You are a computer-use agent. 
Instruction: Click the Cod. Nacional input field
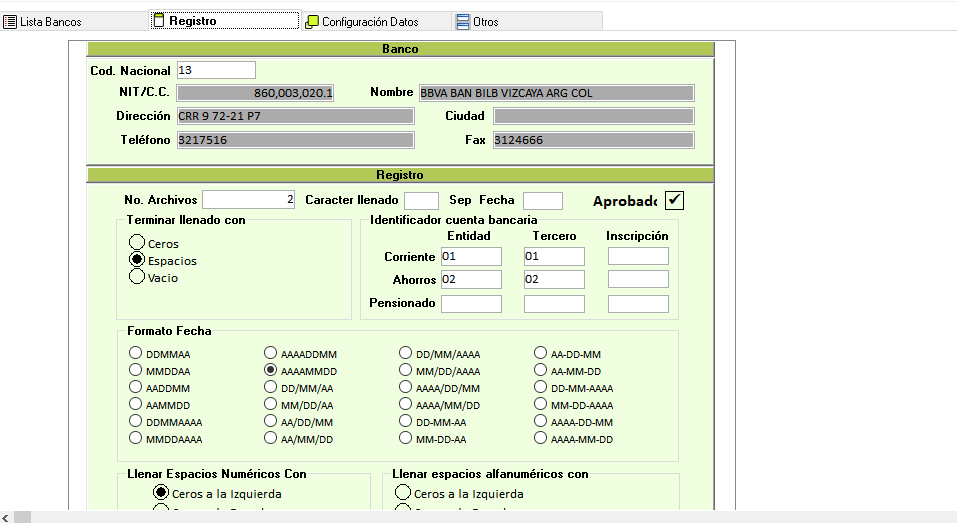click(x=216, y=70)
